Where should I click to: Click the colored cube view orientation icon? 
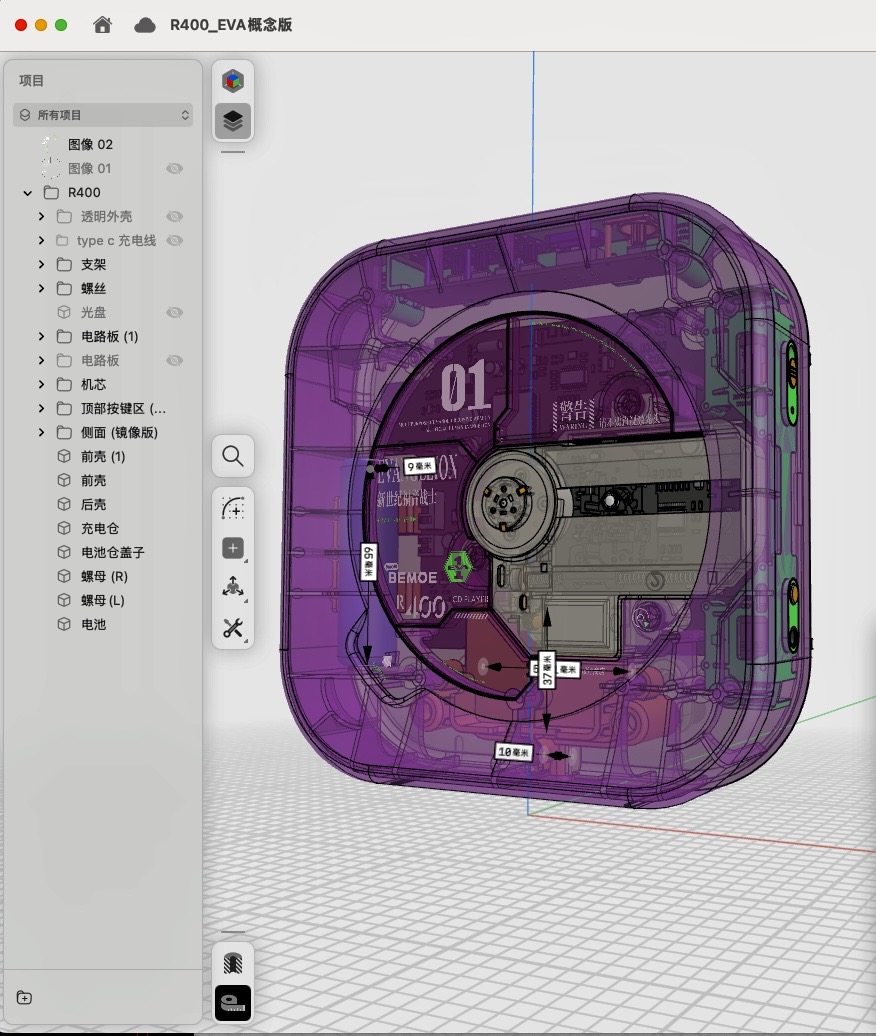coord(233,81)
